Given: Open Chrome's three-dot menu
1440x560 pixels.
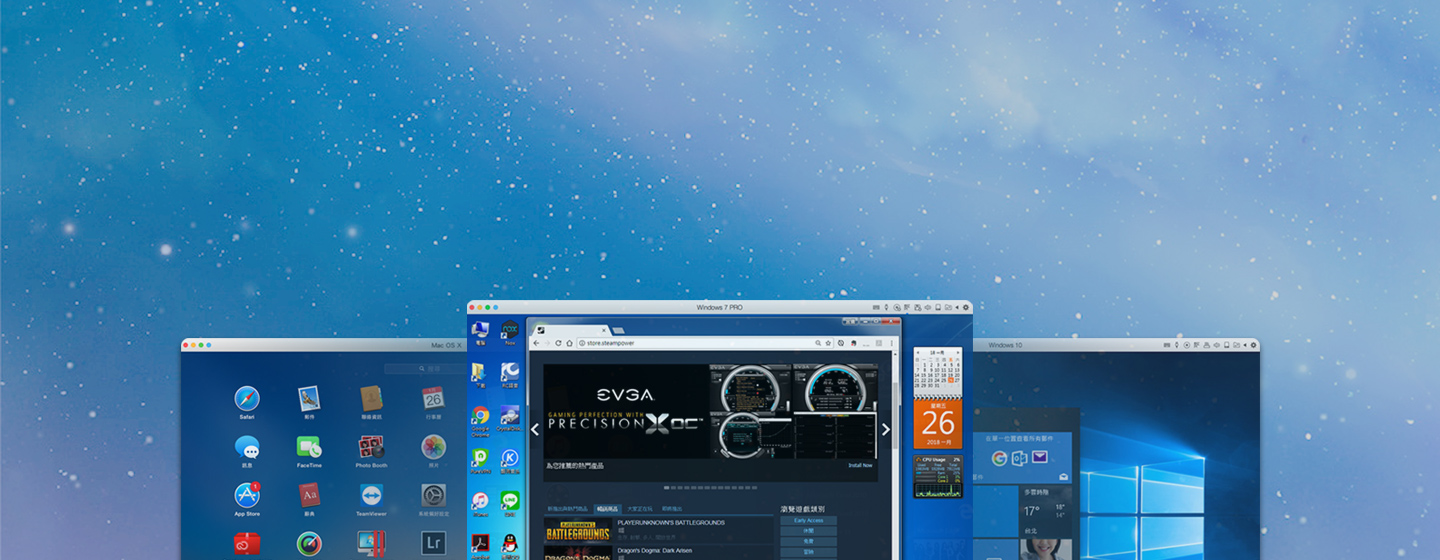Looking at the screenshot, I should [892, 343].
